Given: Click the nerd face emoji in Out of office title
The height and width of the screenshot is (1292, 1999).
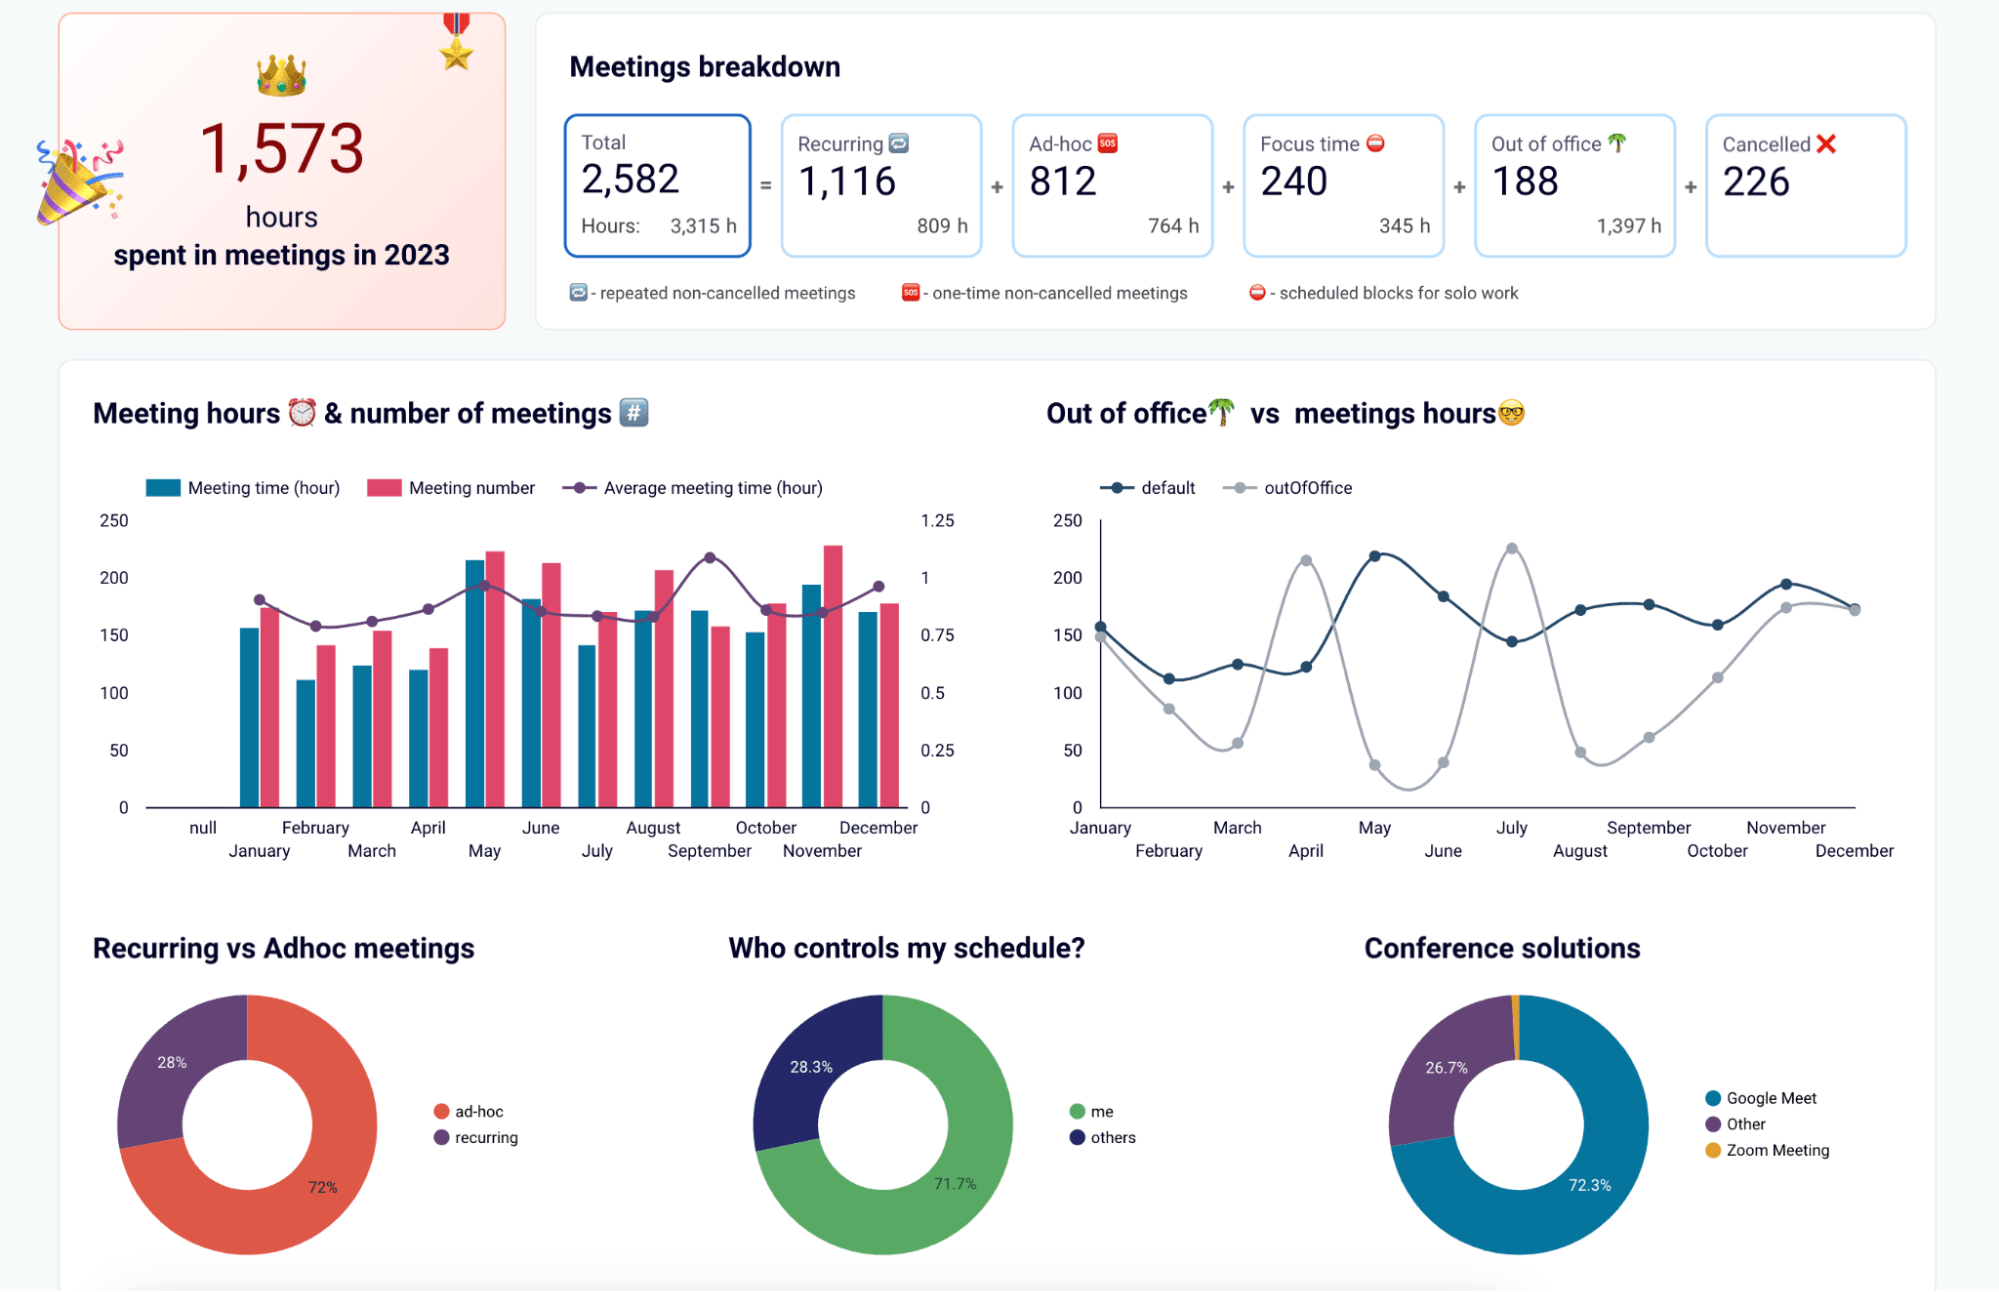Looking at the screenshot, I should pos(1513,412).
